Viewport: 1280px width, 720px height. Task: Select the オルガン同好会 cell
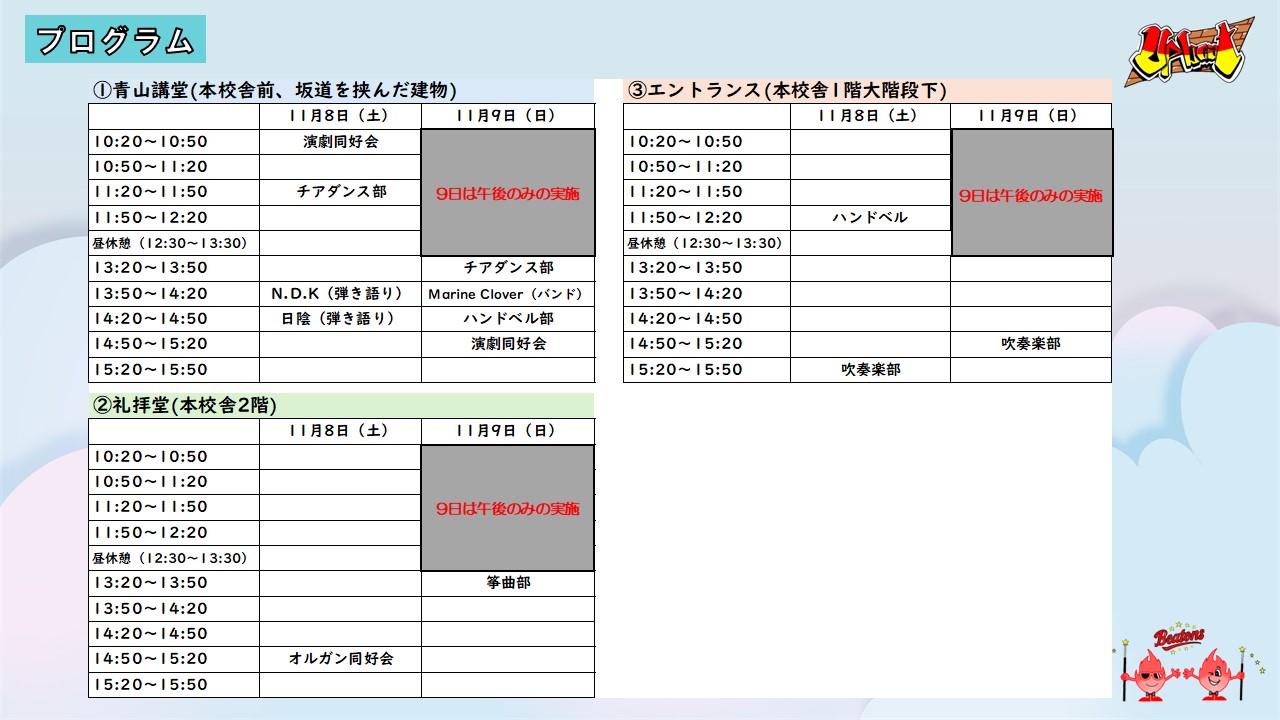[x=341, y=659]
